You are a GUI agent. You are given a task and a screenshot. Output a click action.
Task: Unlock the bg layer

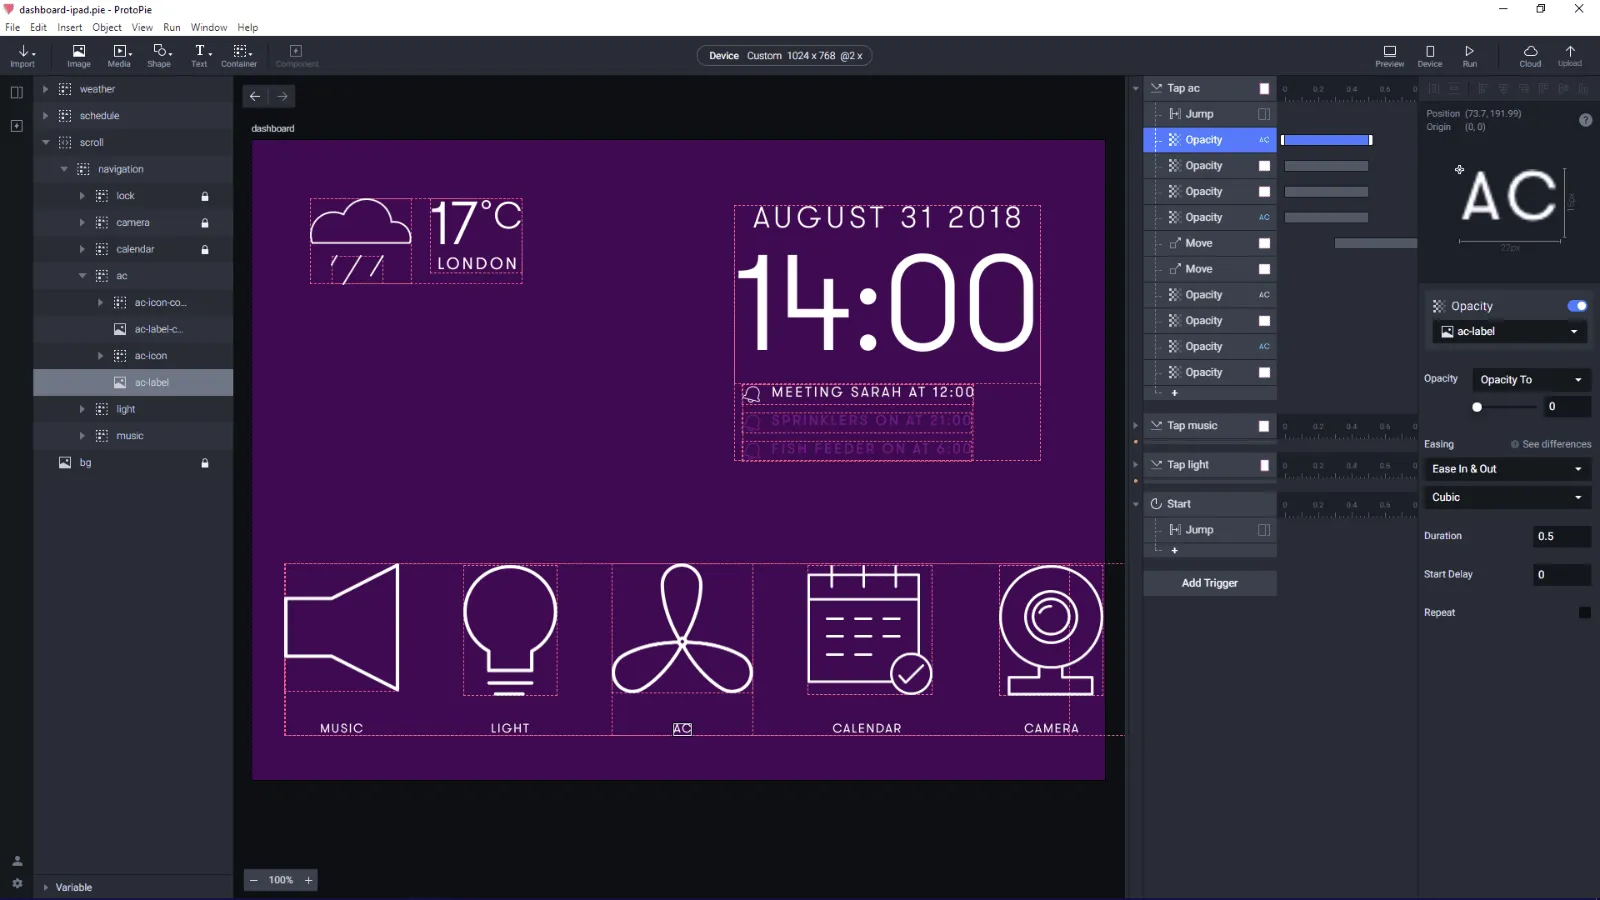[x=205, y=463]
